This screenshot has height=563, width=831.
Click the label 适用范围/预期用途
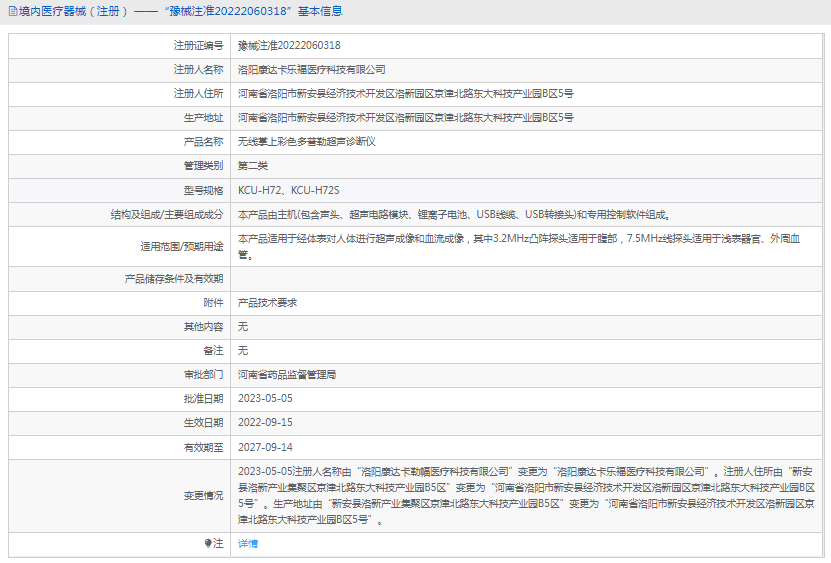(x=182, y=247)
